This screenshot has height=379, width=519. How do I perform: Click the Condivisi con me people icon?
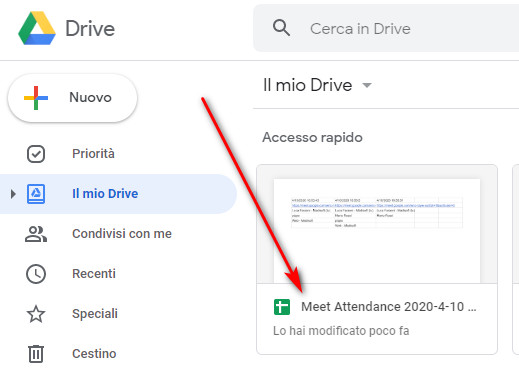click(36, 234)
